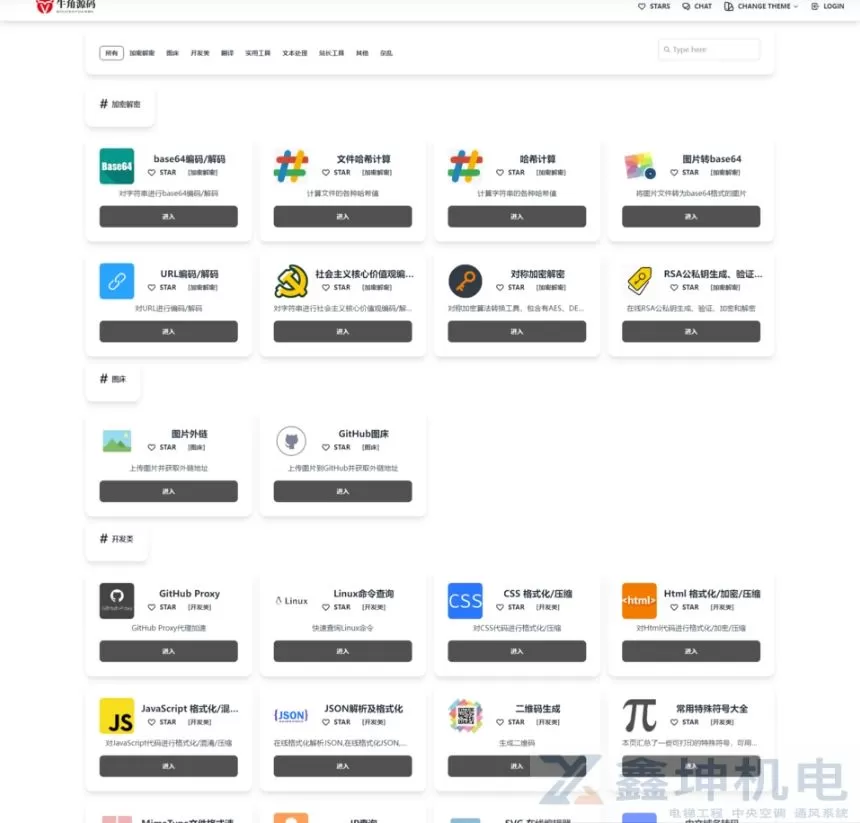
Task: Click the QR code icon for 二维码生成
Action: click(465, 716)
